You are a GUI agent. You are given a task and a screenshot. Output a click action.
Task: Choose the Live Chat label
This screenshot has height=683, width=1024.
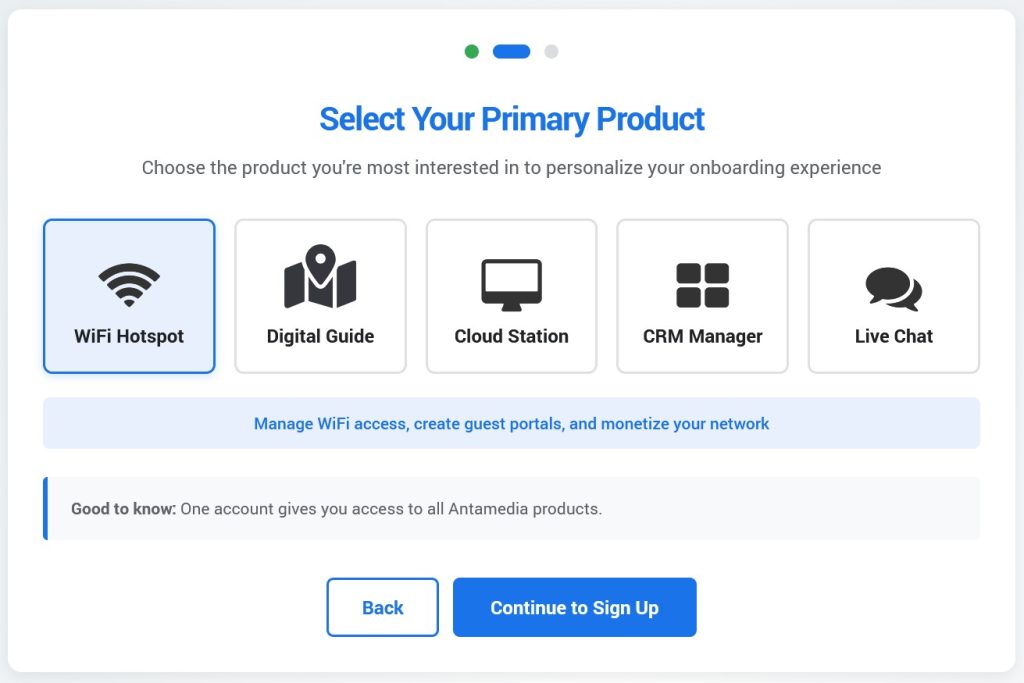pos(893,336)
